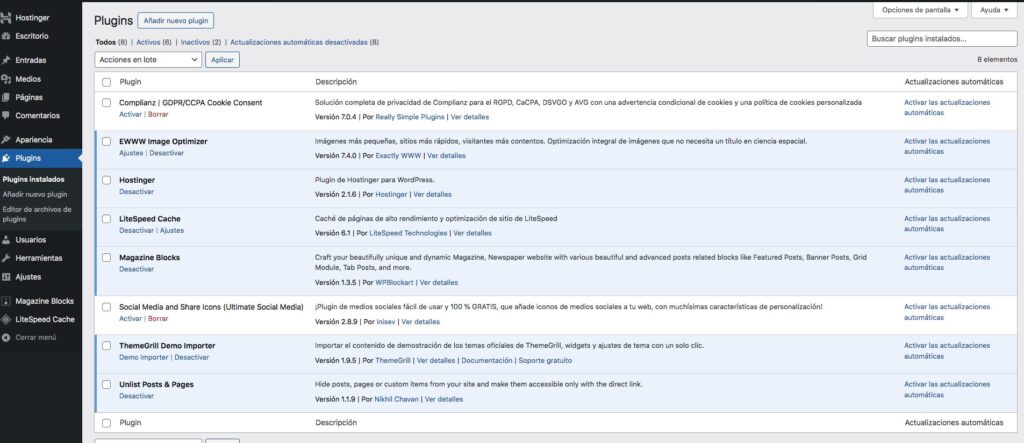
Task: View details for LiteSpeed Cache plugin
Action: 472,233
